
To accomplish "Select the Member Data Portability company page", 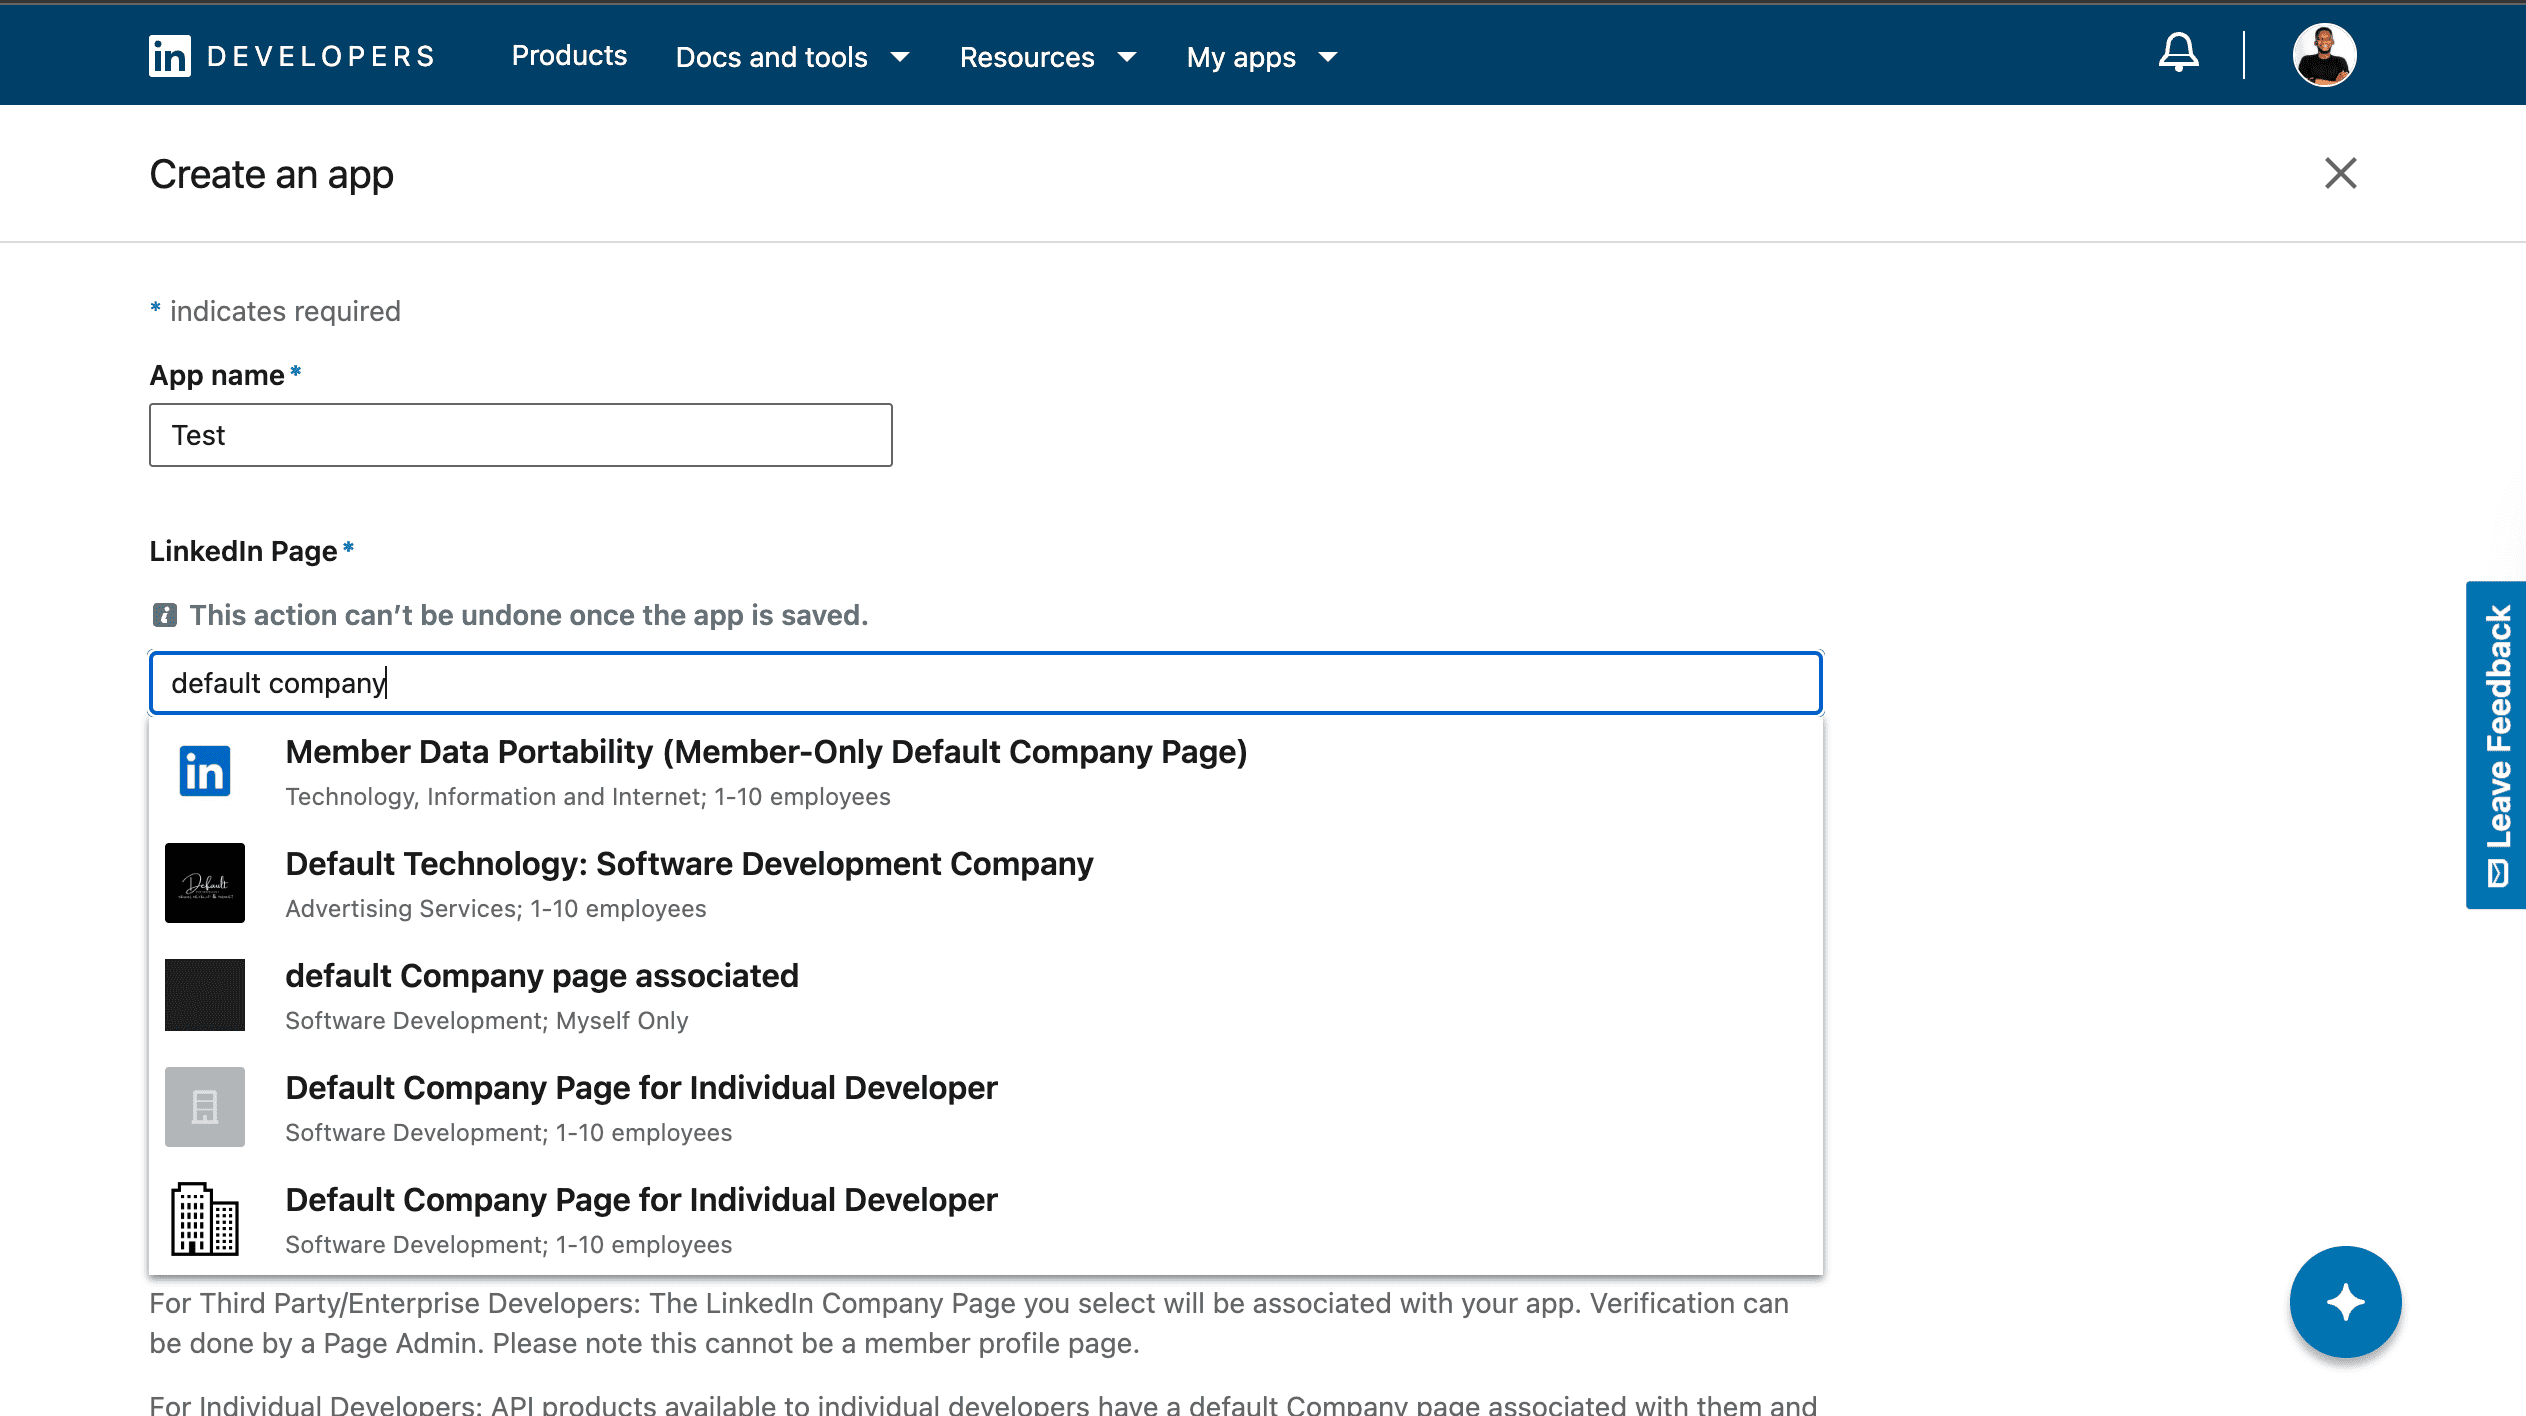I will 766,751.
